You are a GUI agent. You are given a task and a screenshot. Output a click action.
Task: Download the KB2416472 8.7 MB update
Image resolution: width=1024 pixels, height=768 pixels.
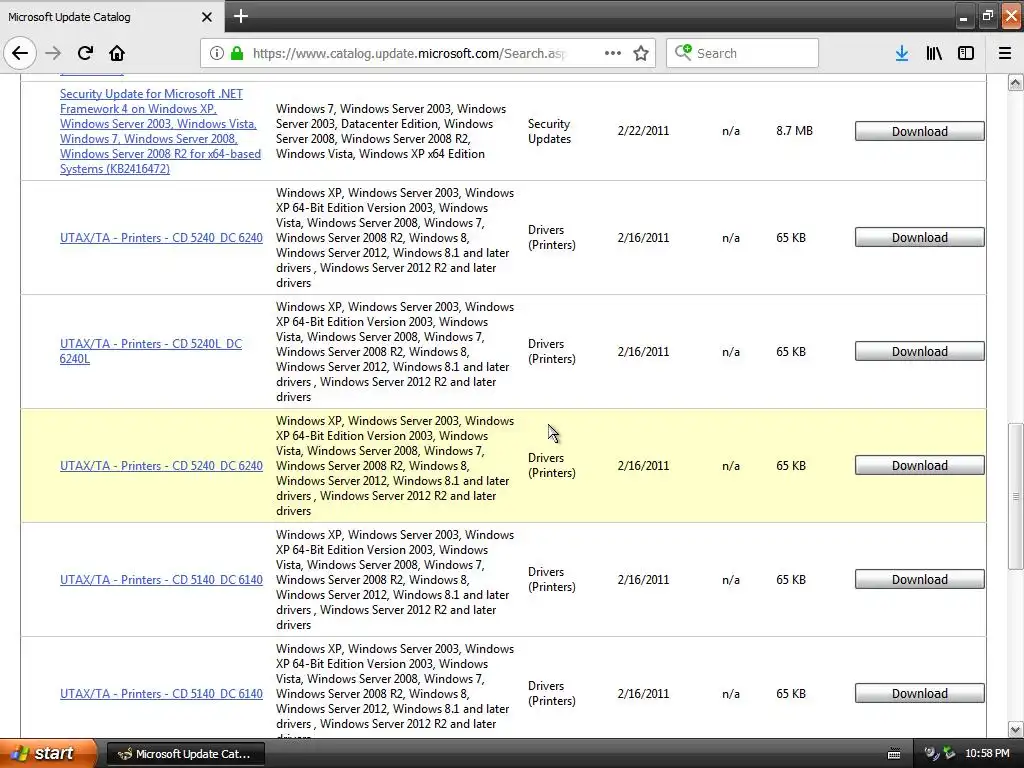point(920,131)
